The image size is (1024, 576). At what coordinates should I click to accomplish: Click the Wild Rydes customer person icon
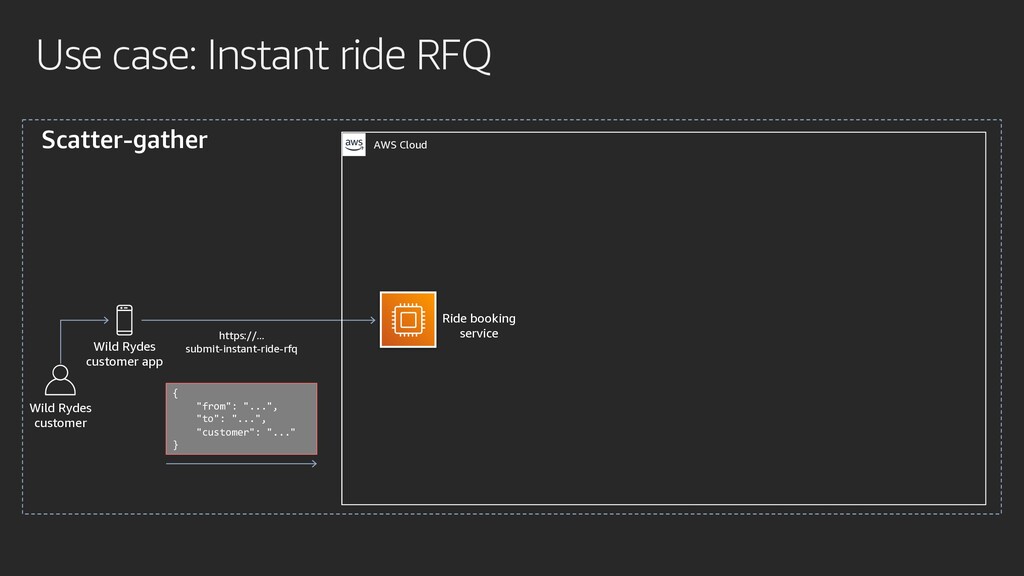click(60, 380)
